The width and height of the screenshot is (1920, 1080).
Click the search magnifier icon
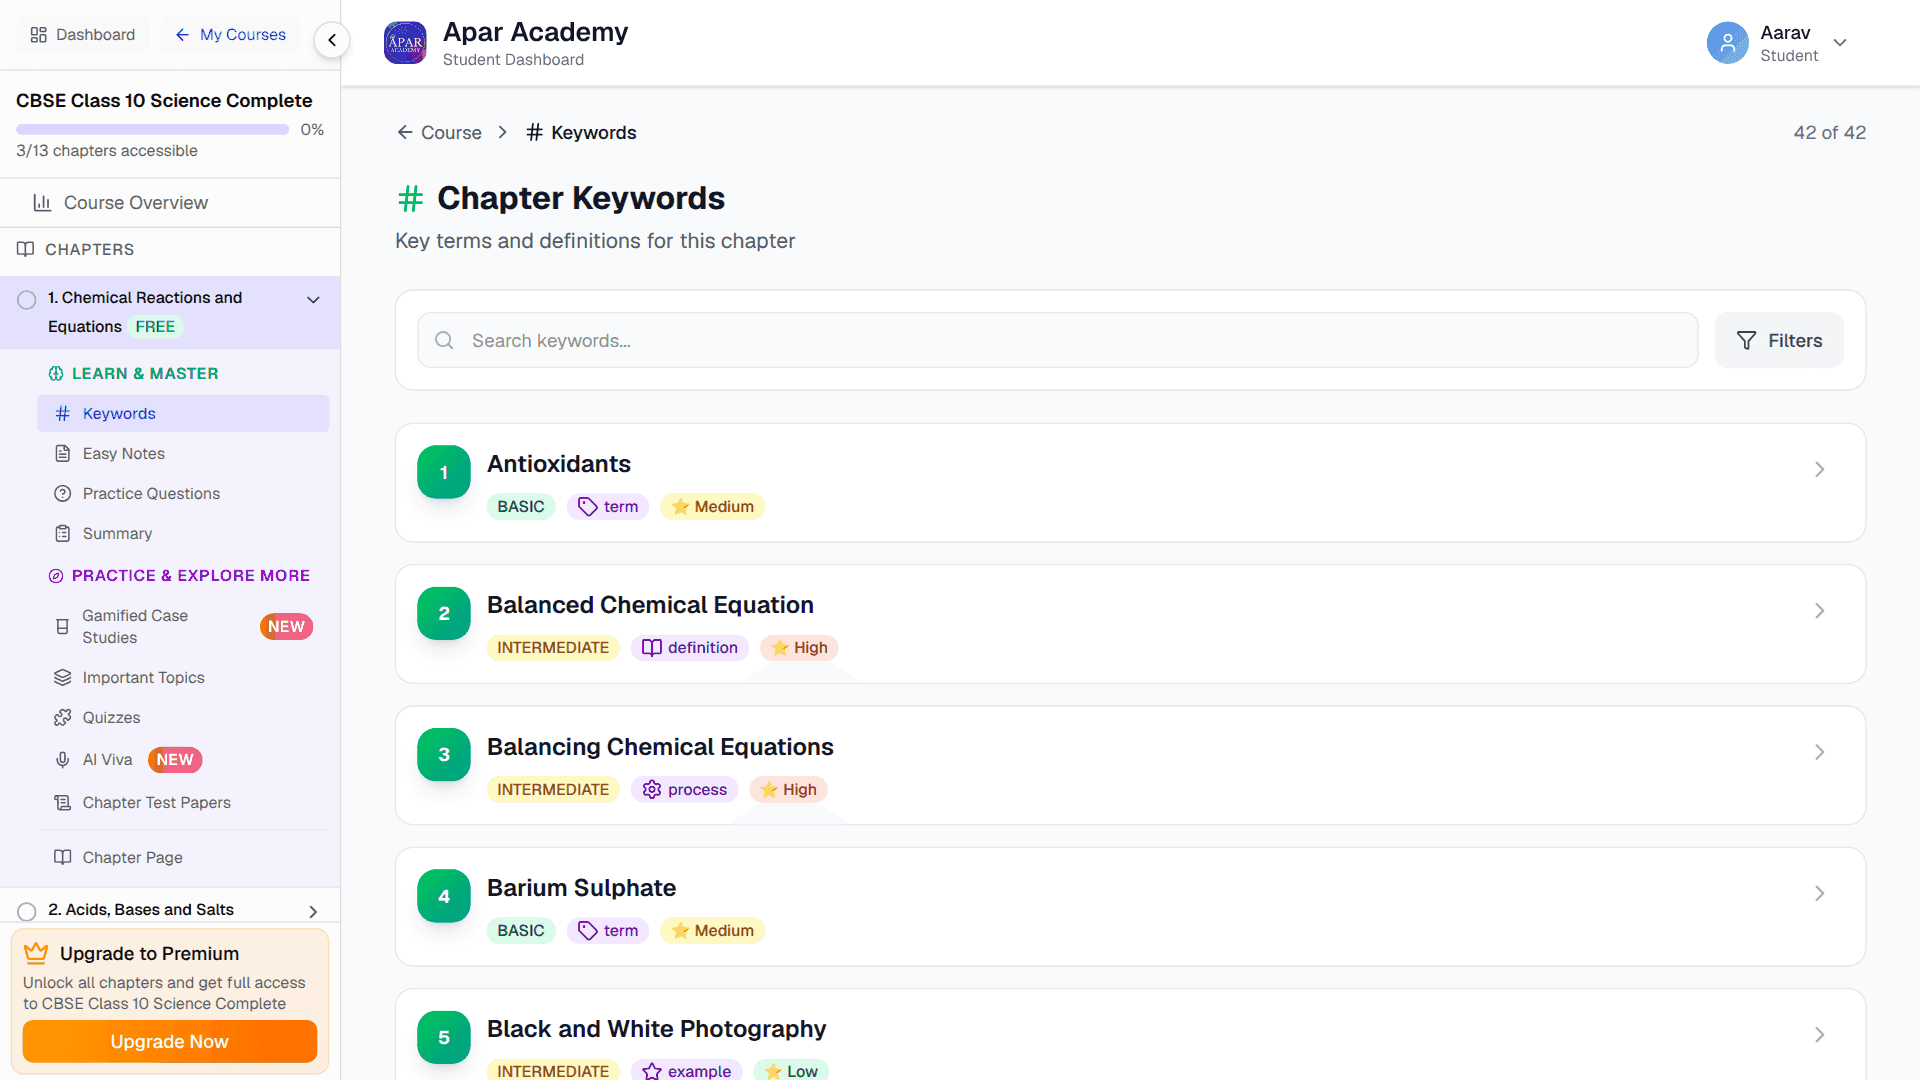click(444, 341)
